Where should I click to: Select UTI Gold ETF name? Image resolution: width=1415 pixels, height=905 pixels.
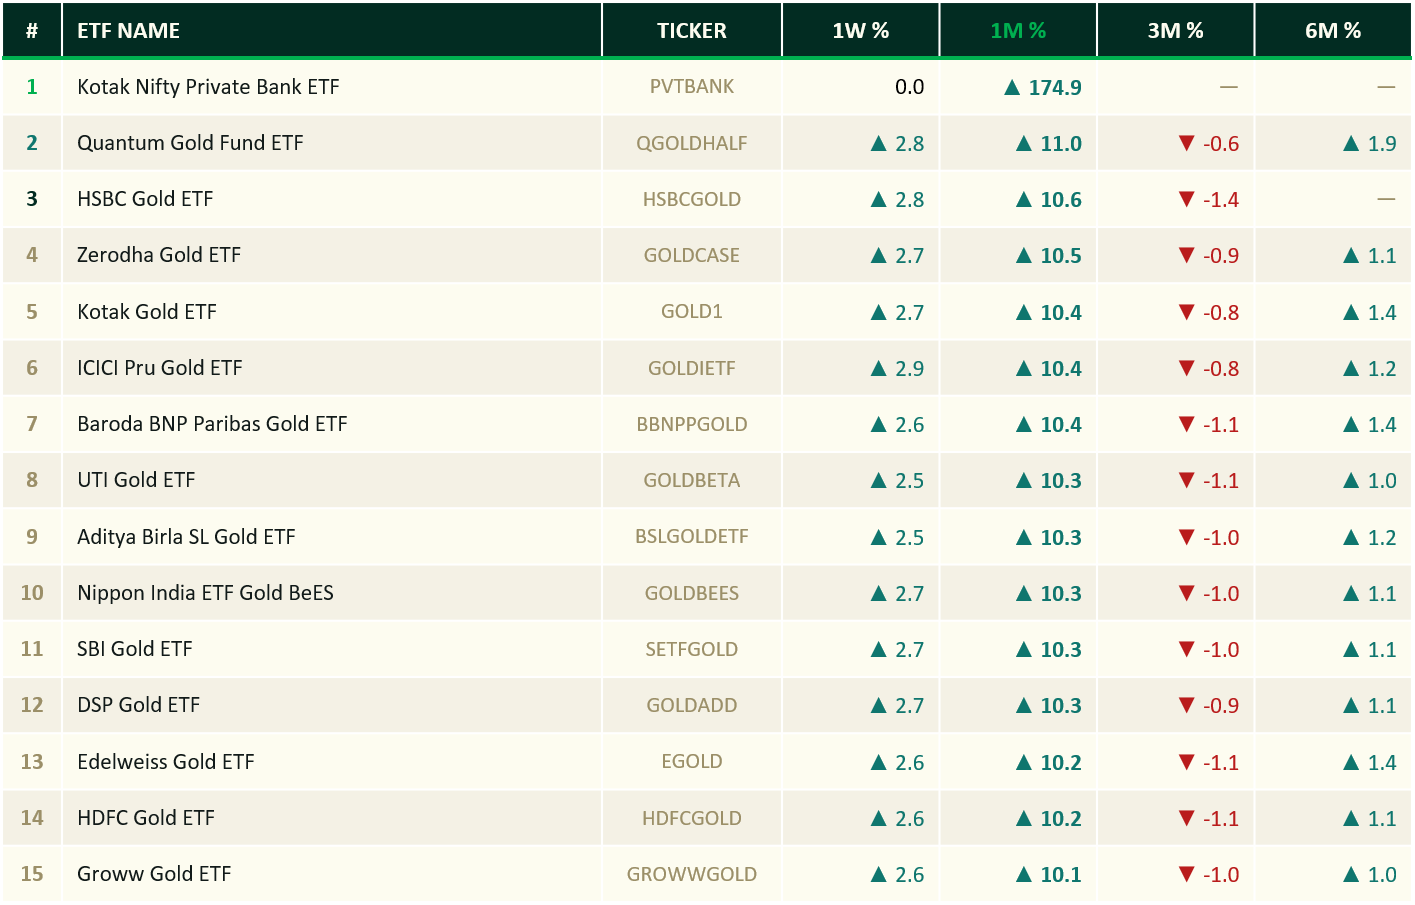136,480
